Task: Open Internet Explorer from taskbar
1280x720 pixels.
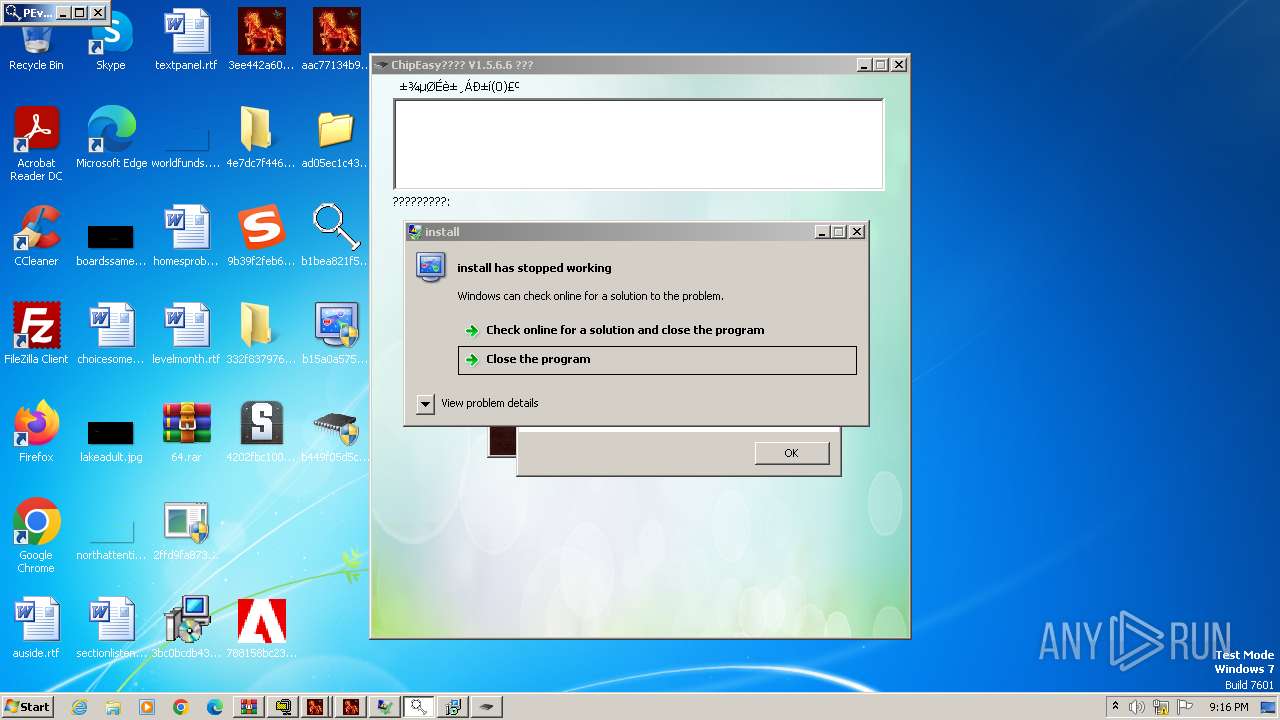Action: 79,707
